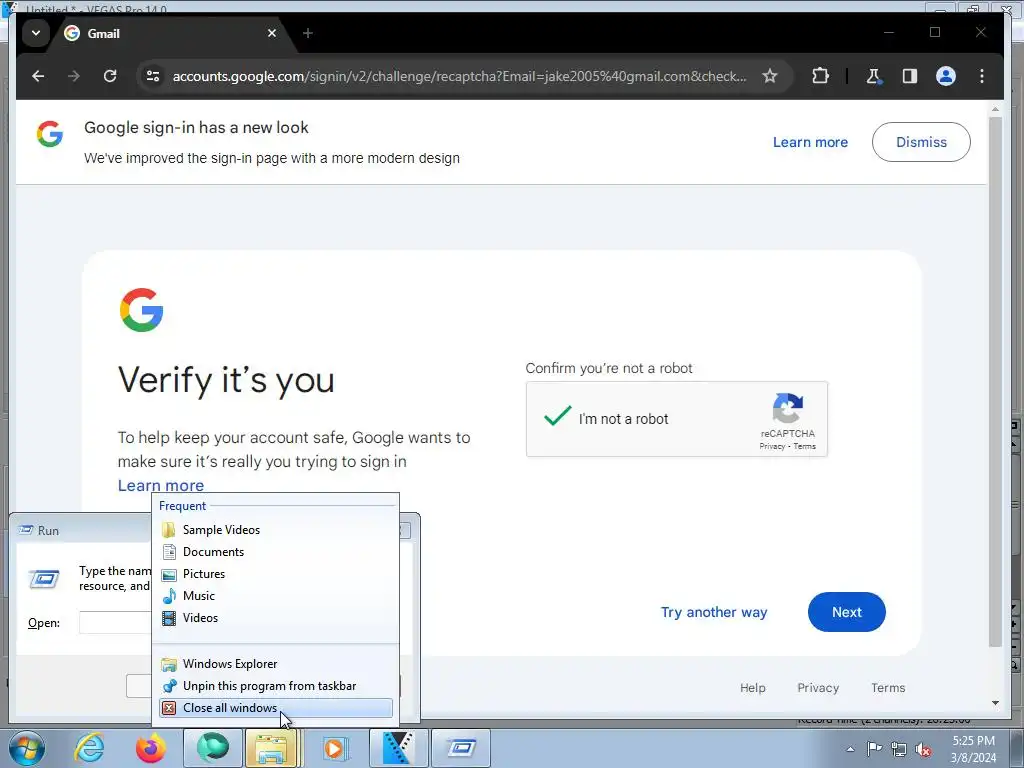Open Pictures from the jump list

276,574
